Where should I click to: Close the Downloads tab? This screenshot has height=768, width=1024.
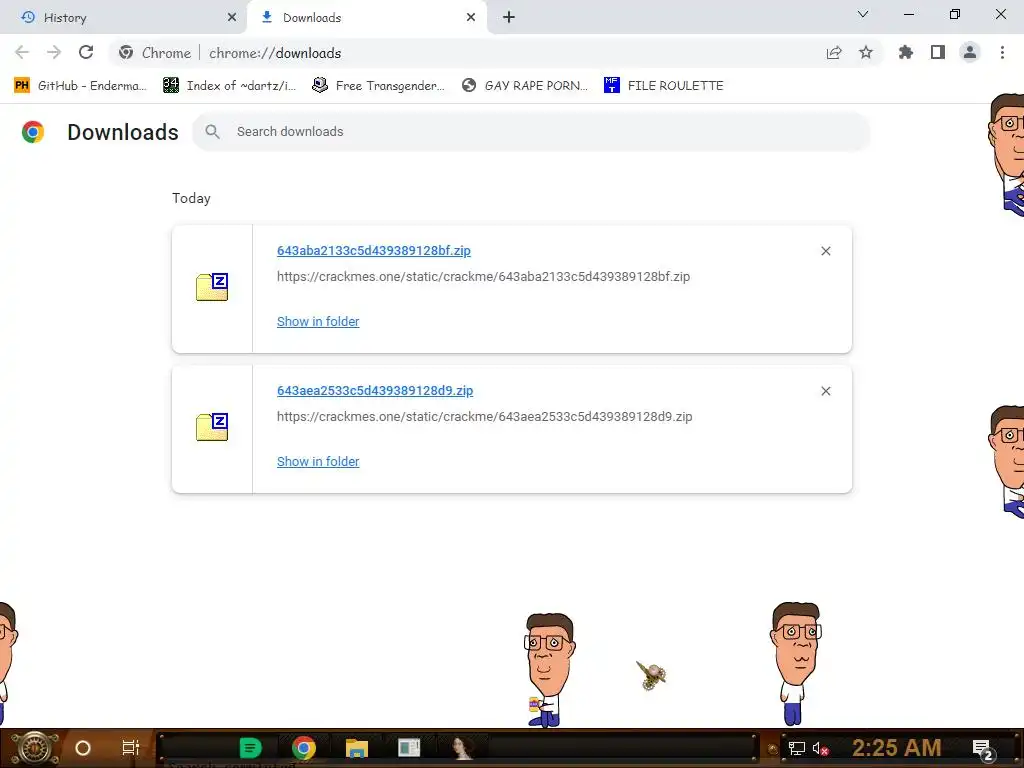(471, 18)
